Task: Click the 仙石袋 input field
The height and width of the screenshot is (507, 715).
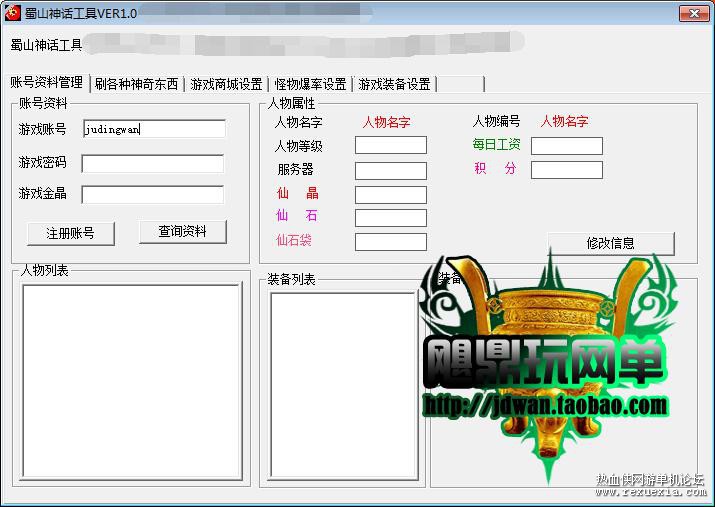Action: pyautogui.click(x=391, y=242)
